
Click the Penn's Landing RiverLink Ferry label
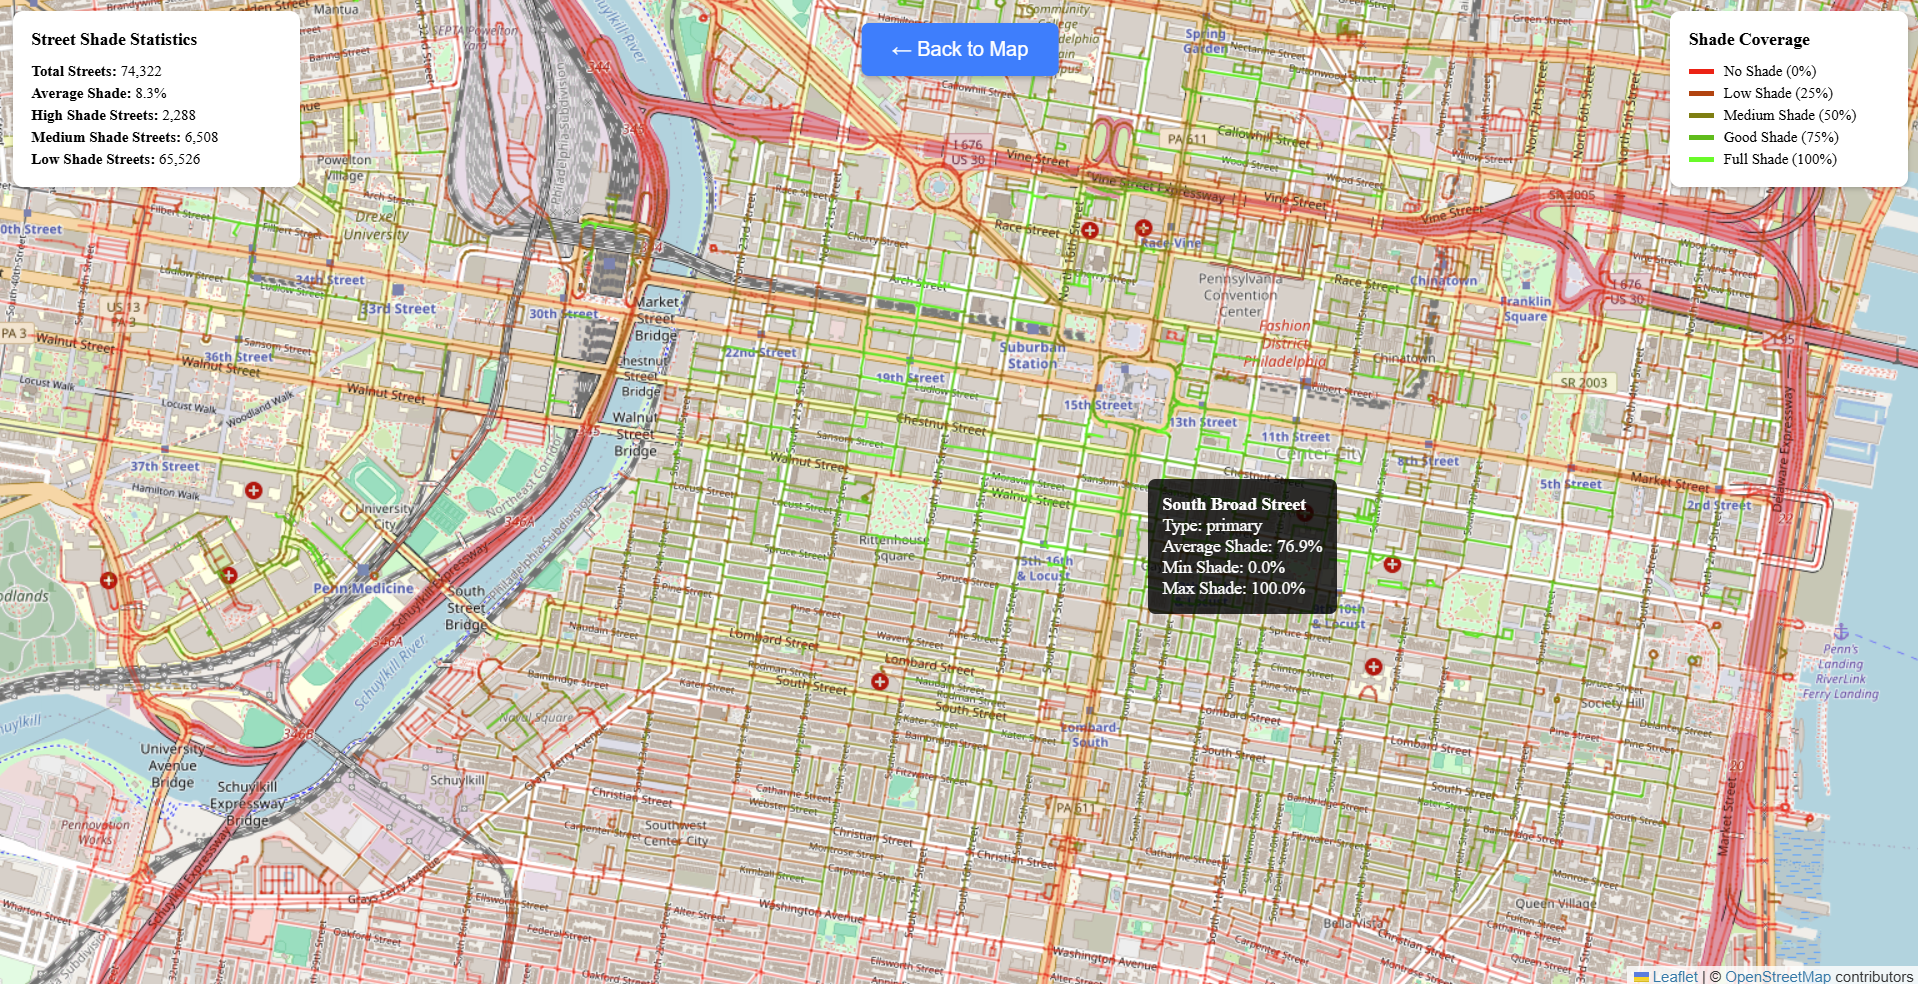point(1840,671)
